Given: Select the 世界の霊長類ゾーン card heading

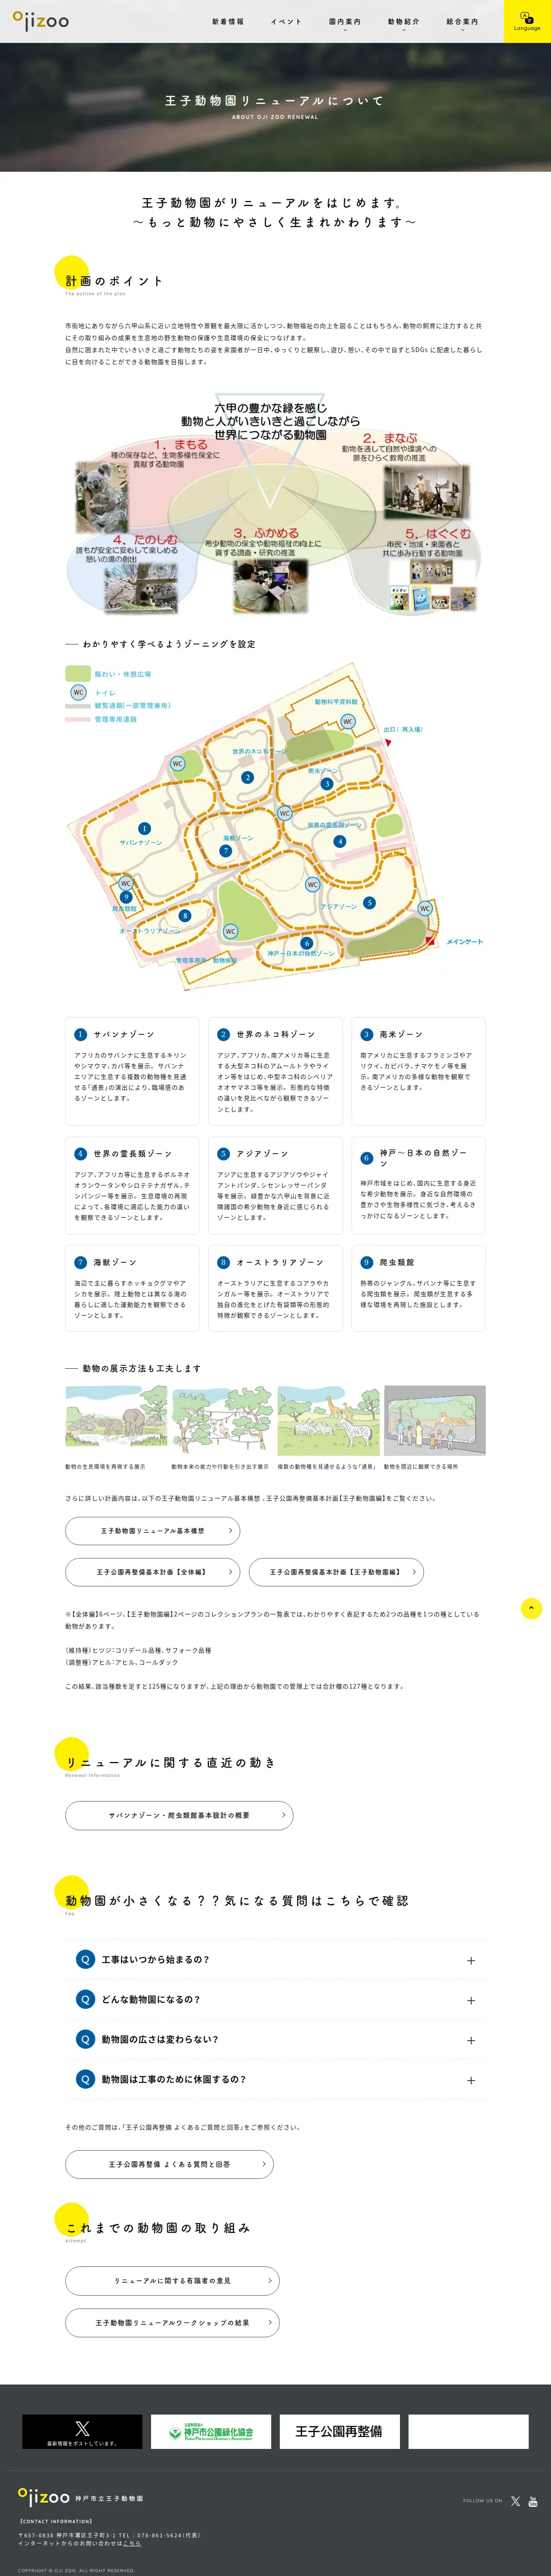Looking at the screenshot, I should pos(133,1153).
